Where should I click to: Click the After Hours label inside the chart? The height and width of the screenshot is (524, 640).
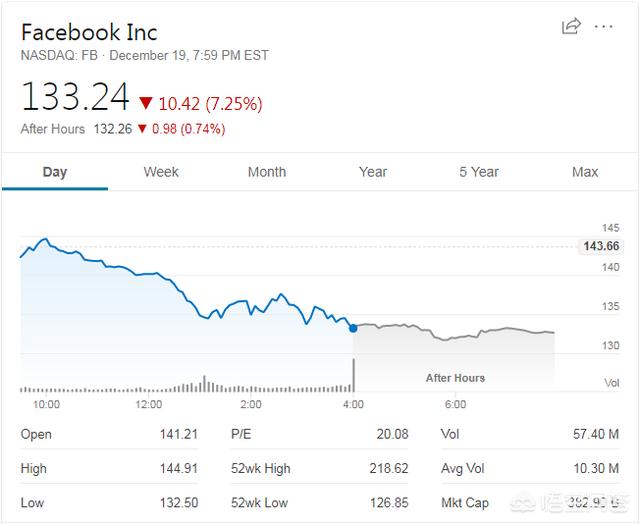[x=455, y=378]
